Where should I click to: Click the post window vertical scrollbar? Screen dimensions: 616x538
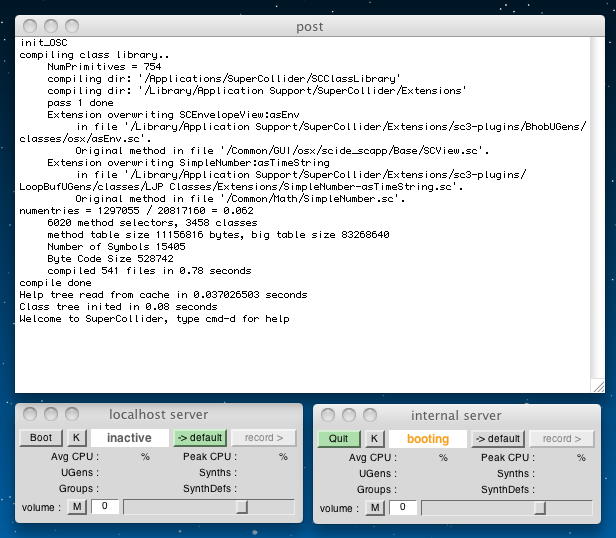(x=598, y=208)
